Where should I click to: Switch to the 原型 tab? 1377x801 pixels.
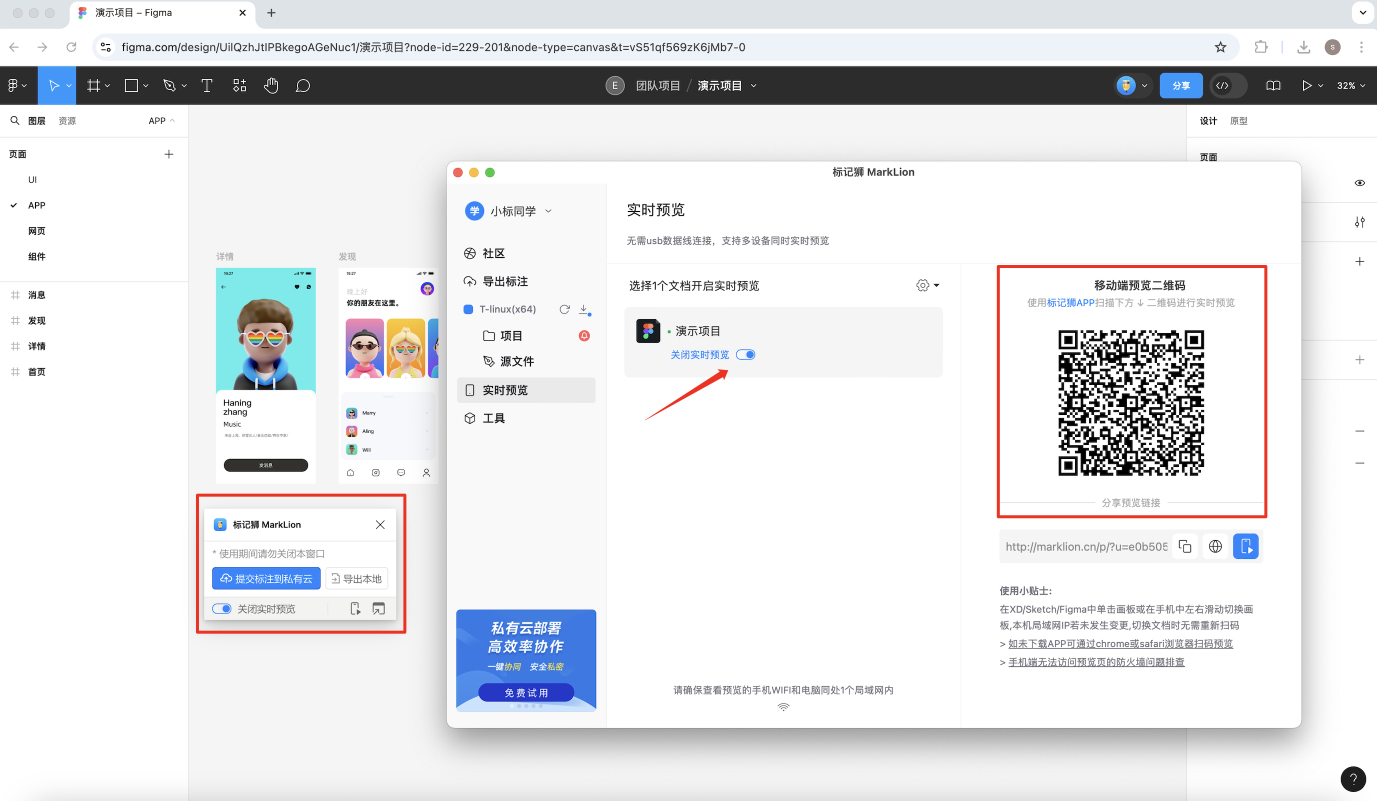tap(1240, 120)
